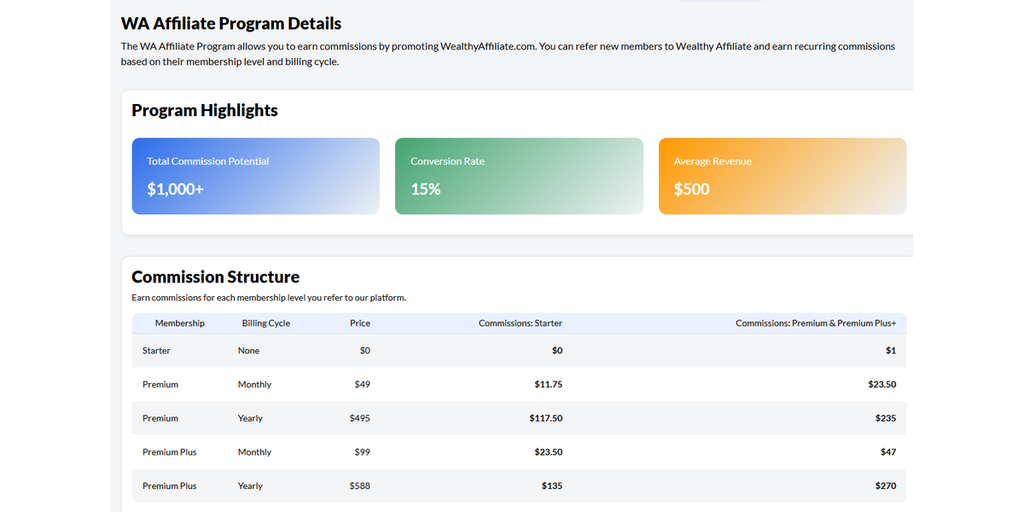This screenshot has height=512, width=1024.
Task: Click the Conversion Rate card
Action: (519, 176)
